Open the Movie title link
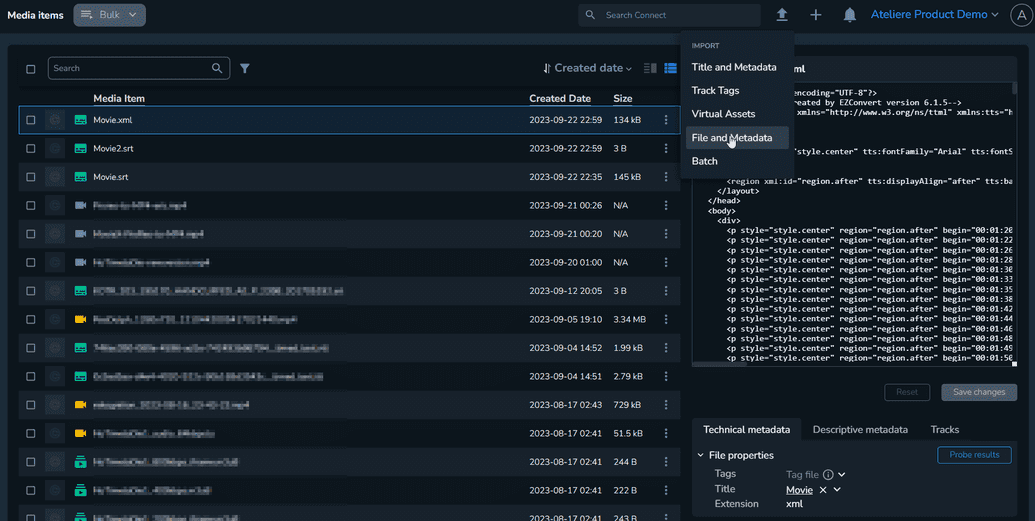Viewport: 1035px width, 521px height. [x=799, y=490]
